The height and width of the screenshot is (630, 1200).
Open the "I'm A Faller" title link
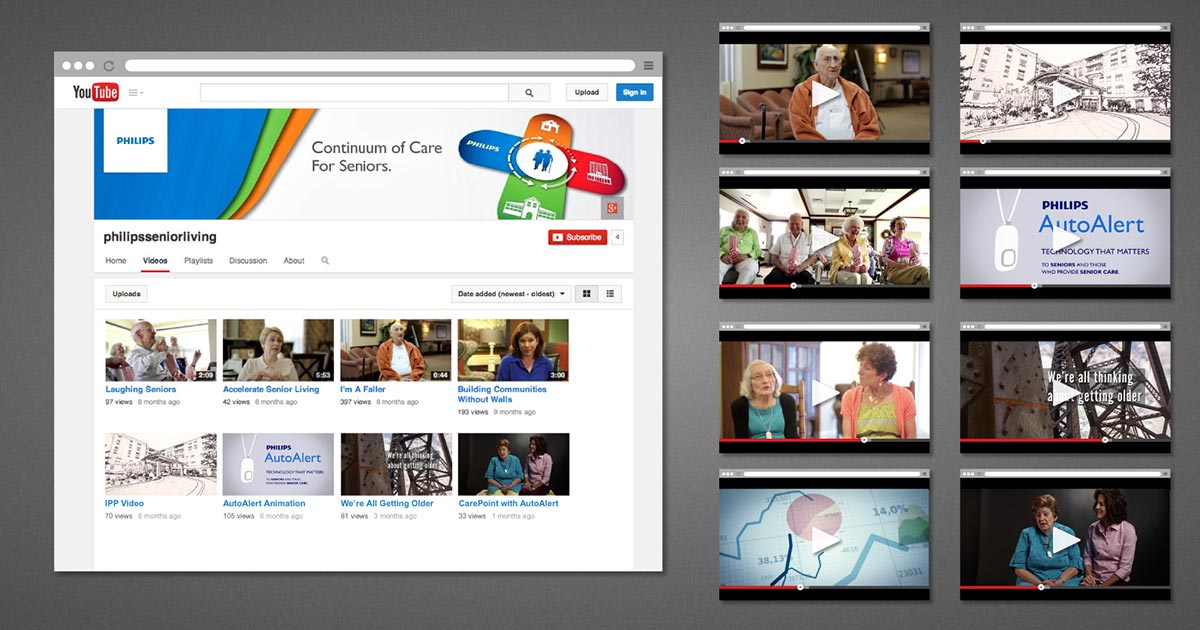point(365,389)
